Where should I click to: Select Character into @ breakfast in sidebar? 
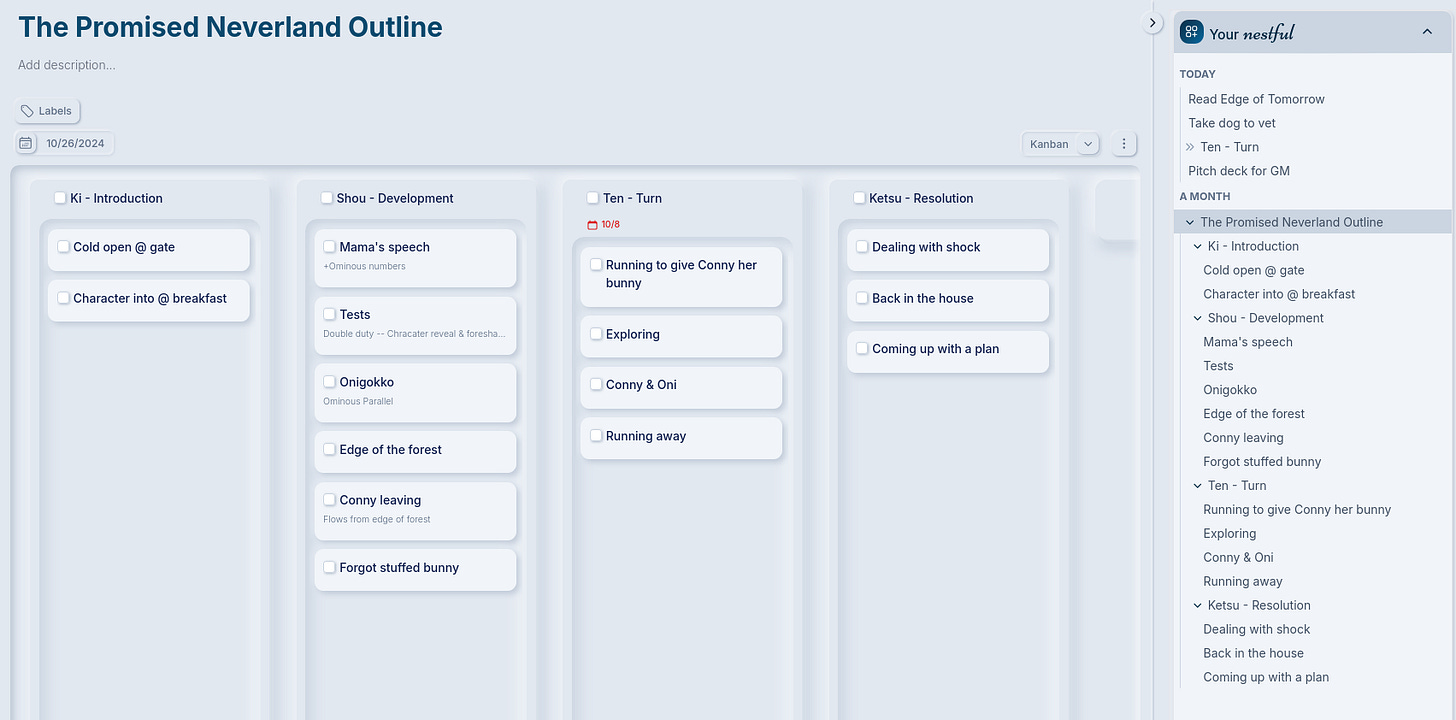point(1279,294)
